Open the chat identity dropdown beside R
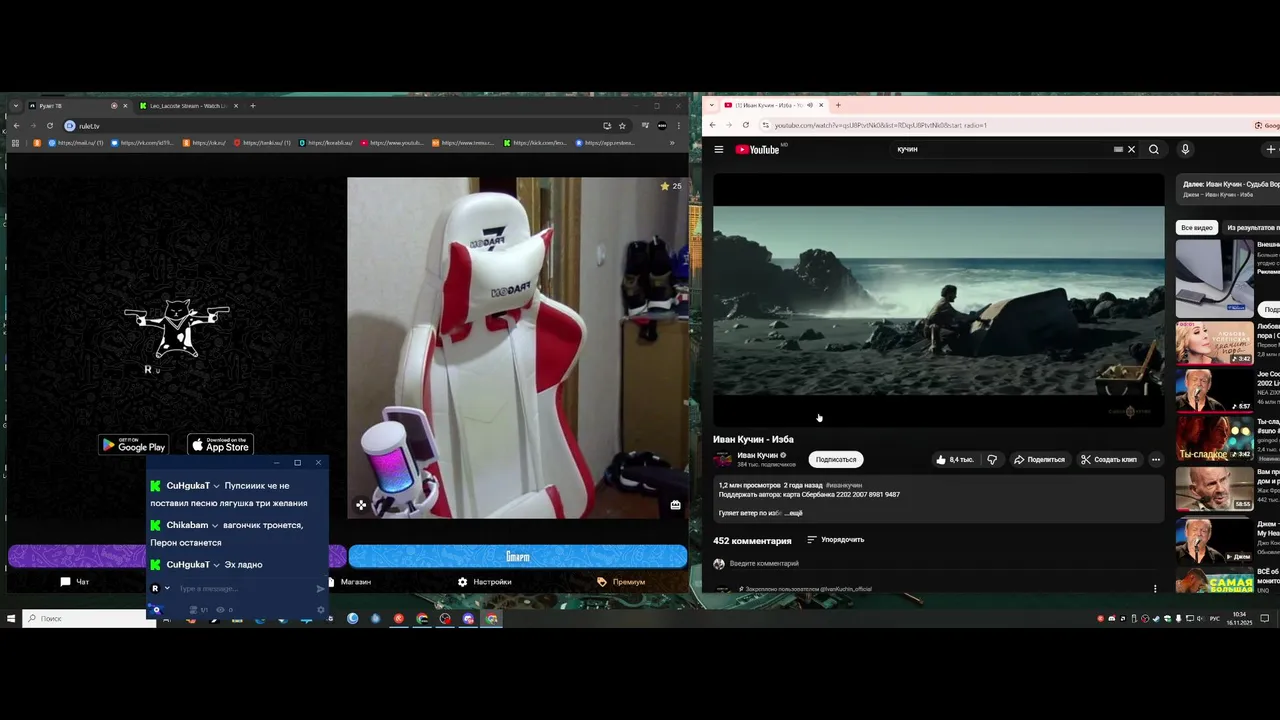Image resolution: width=1280 pixels, height=720 pixels. tap(167, 589)
